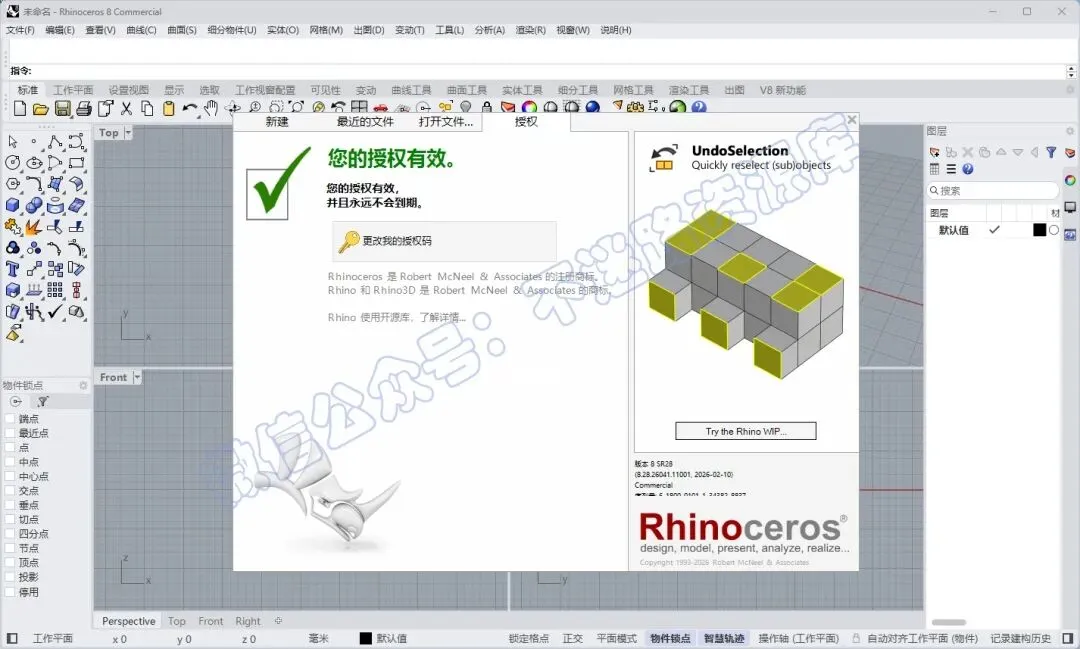Click the layers panel 搜索 search field
Image resolution: width=1080 pixels, height=649 pixels.
pos(993,191)
